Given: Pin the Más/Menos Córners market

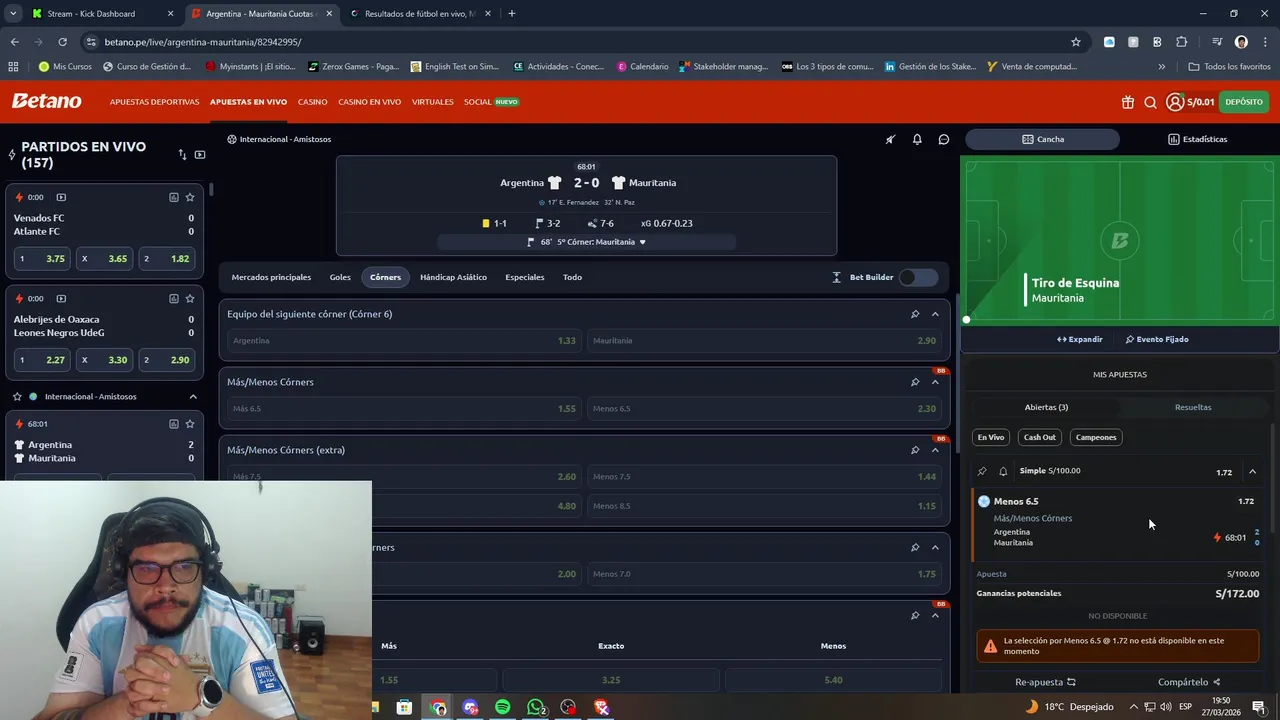Looking at the screenshot, I should (914, 382).
